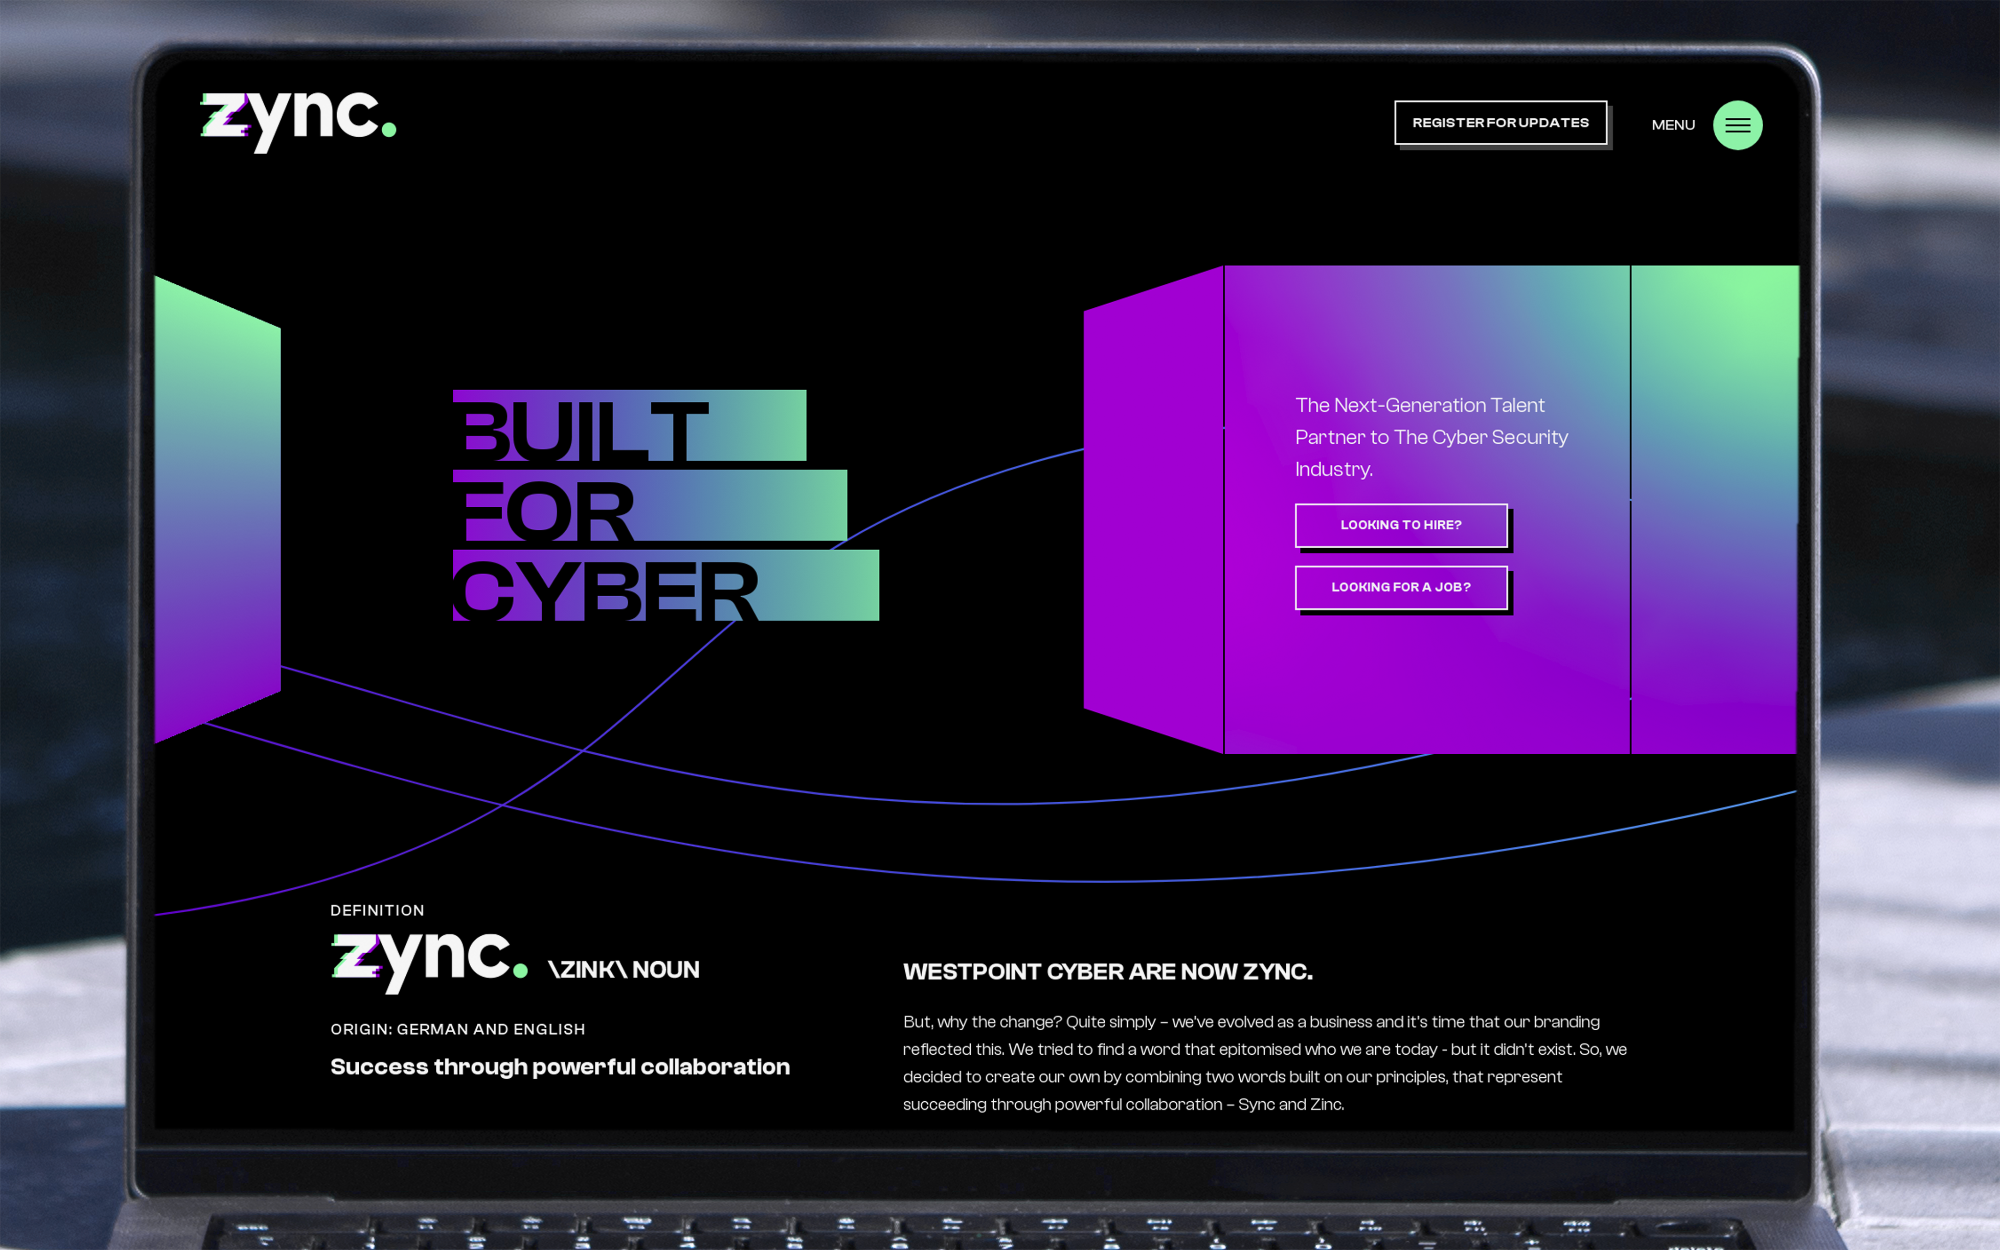Click the MENU label text
Viewport: 2000px width, 1250px height.
[x=1673, y=125]
